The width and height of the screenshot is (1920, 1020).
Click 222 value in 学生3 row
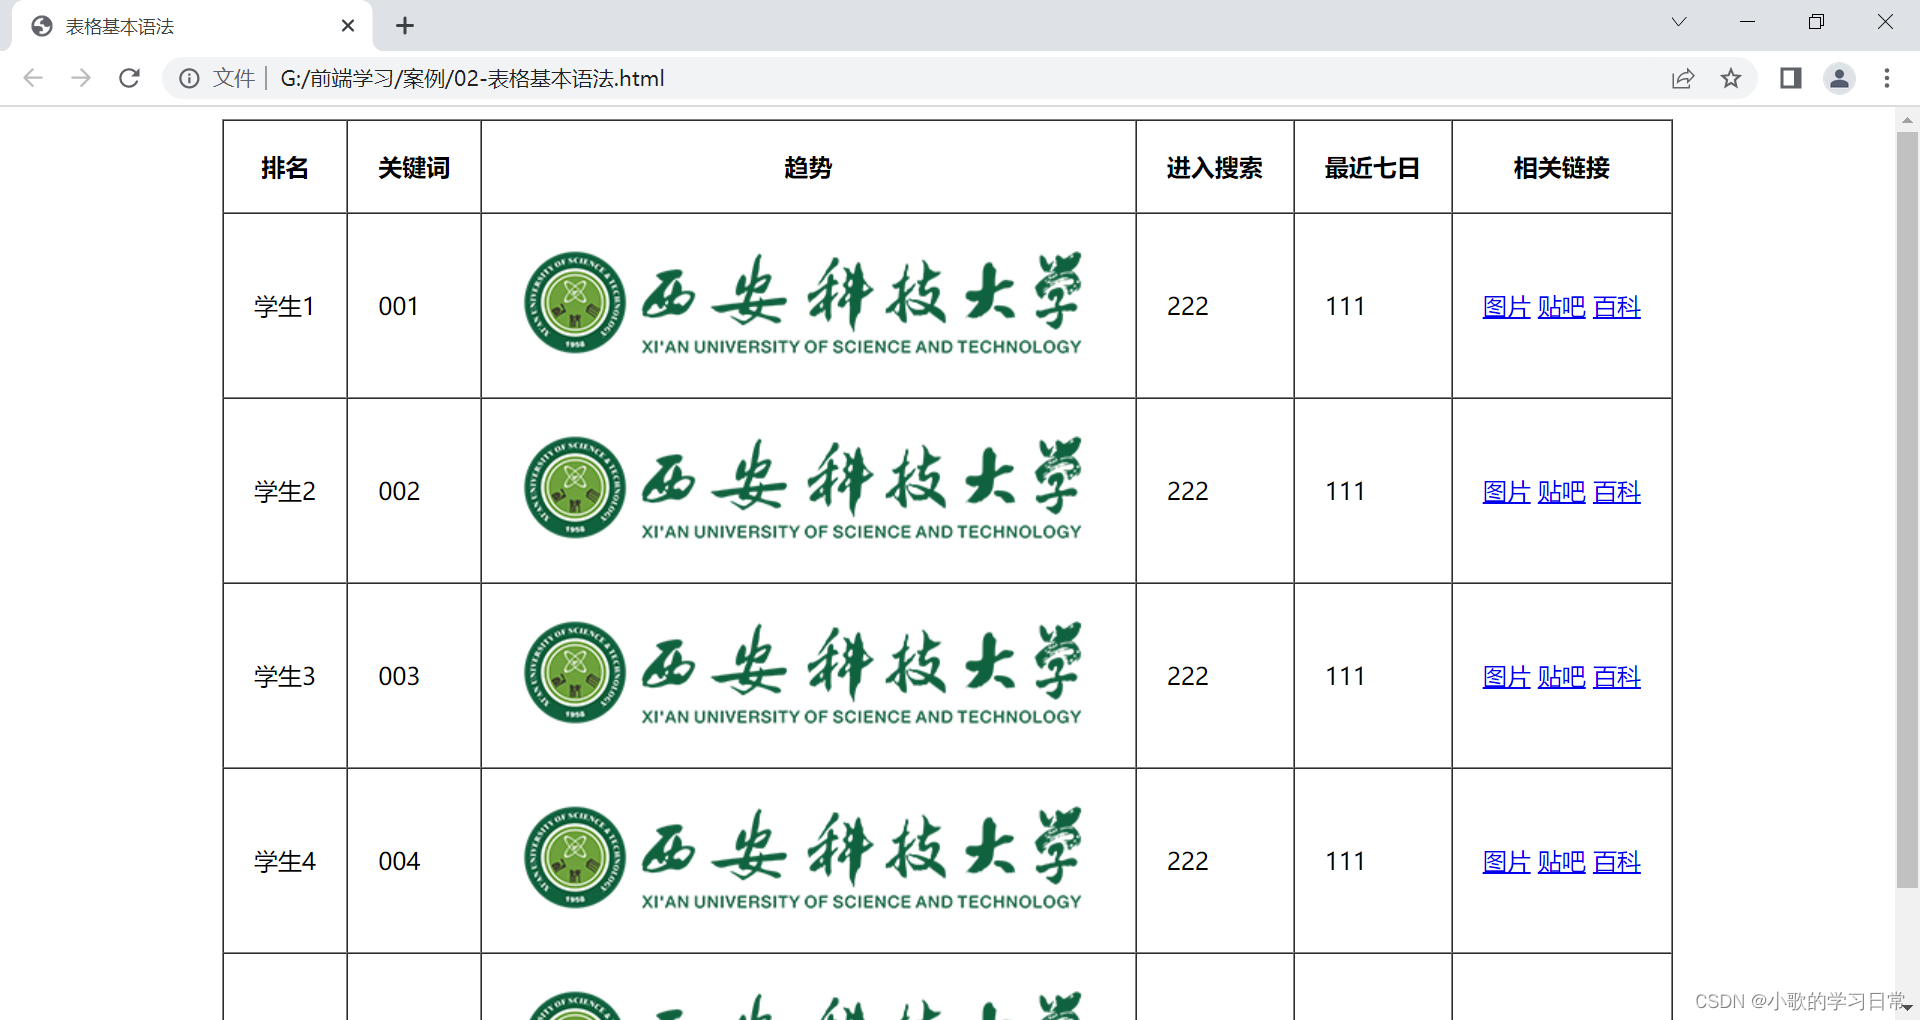tap(1188, 676)
